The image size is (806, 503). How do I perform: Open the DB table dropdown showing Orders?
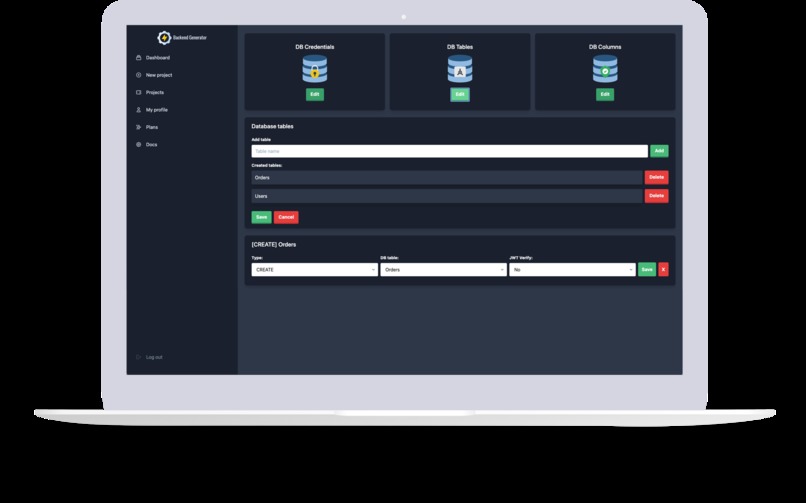pyautogui.click(x=444, y=270)
